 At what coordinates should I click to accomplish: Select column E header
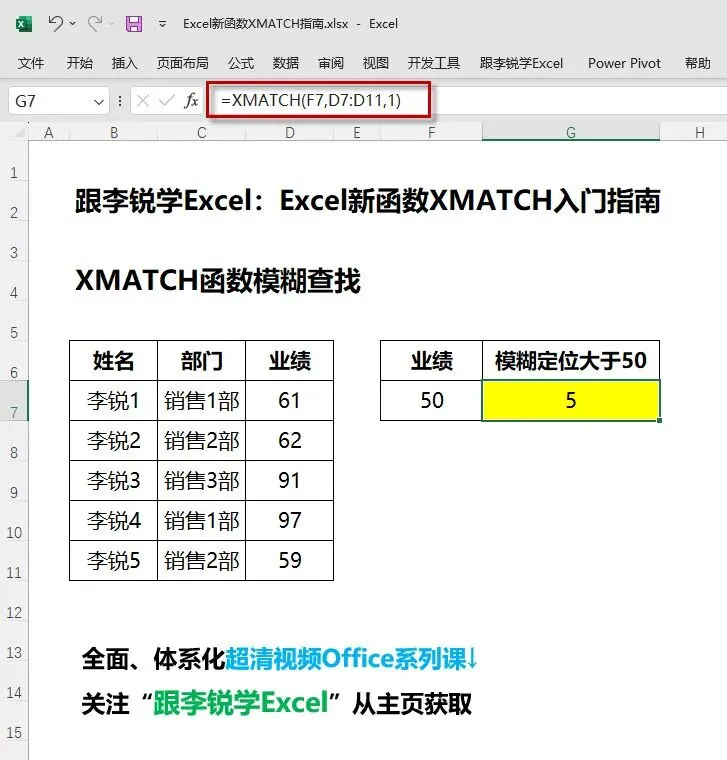pos(357,132)
